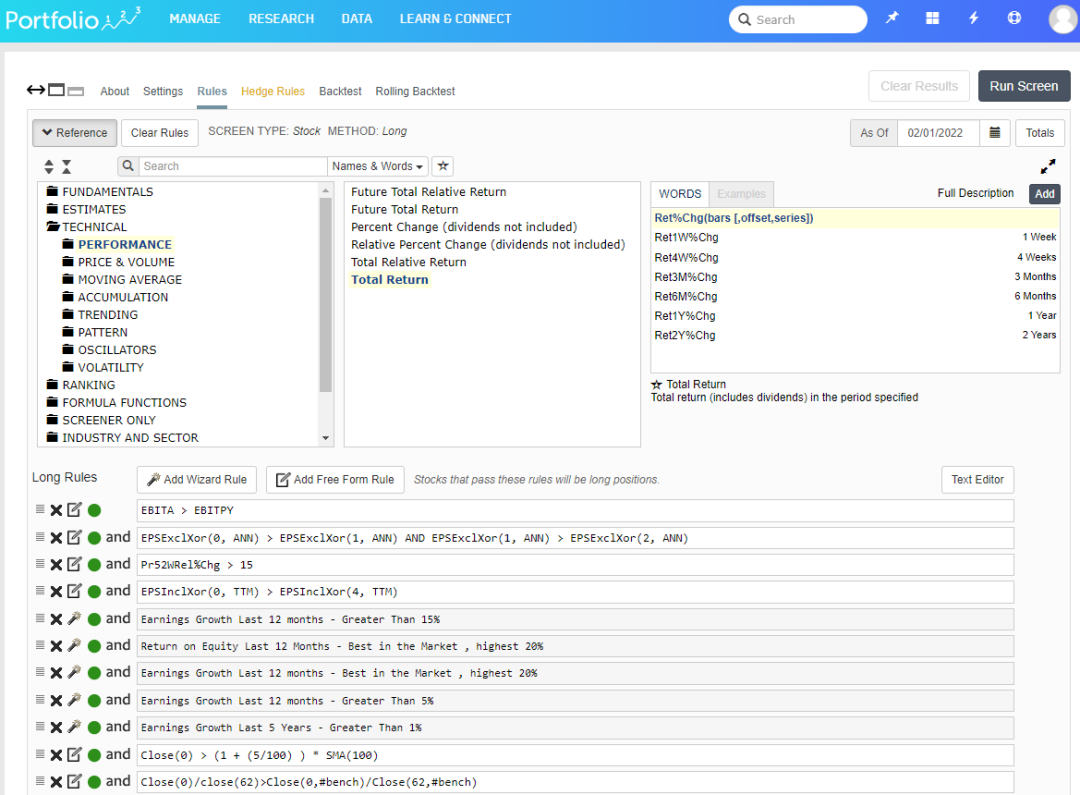Open wizard for Return on Equity rule
The image size is (1080, 795).
[x=74, y=646]
